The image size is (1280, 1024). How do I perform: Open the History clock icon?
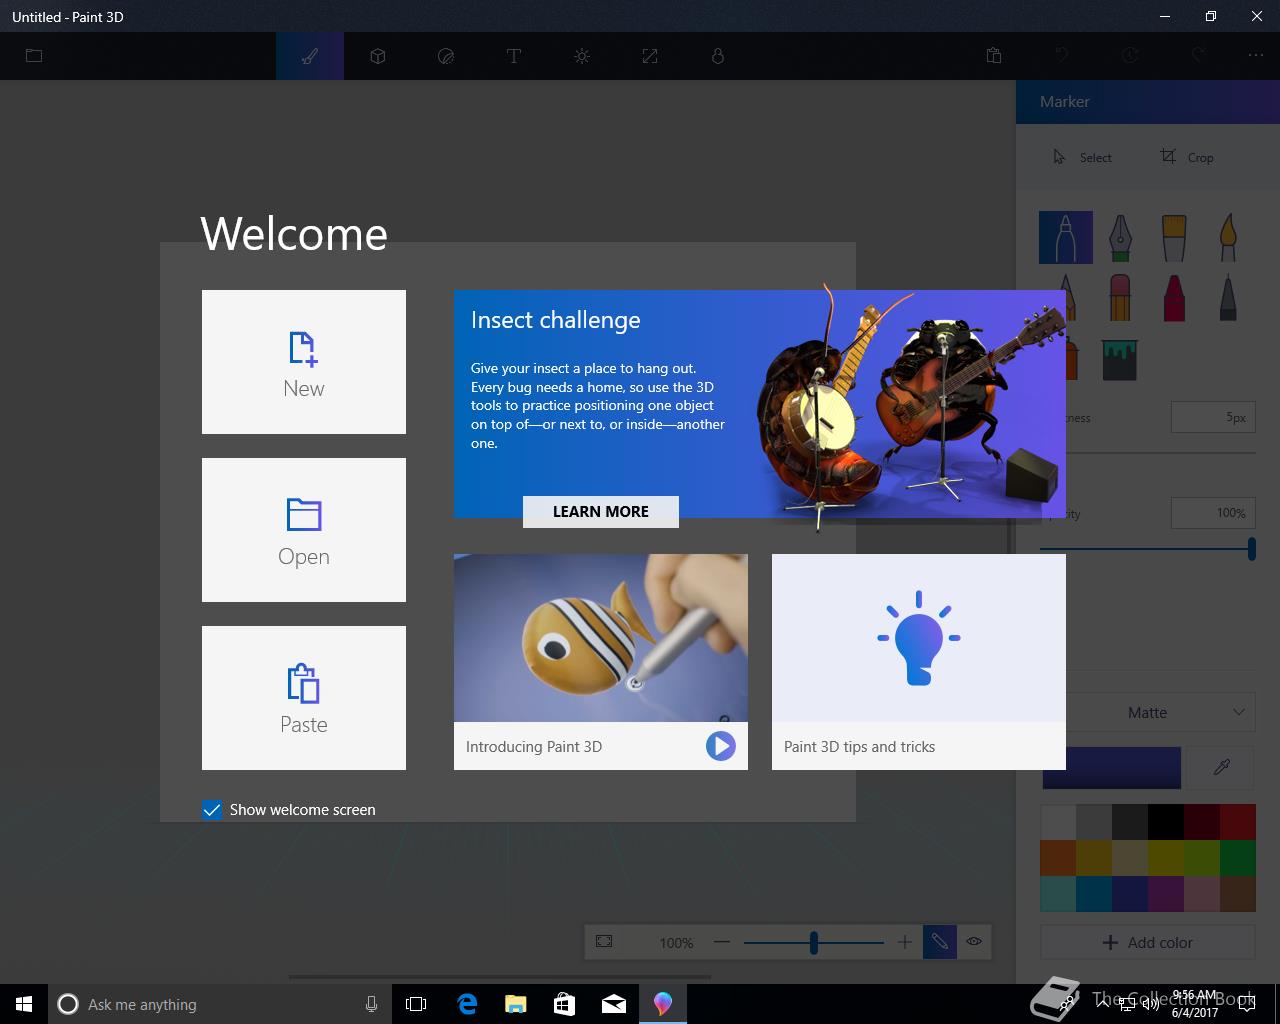click(1130, 56)
